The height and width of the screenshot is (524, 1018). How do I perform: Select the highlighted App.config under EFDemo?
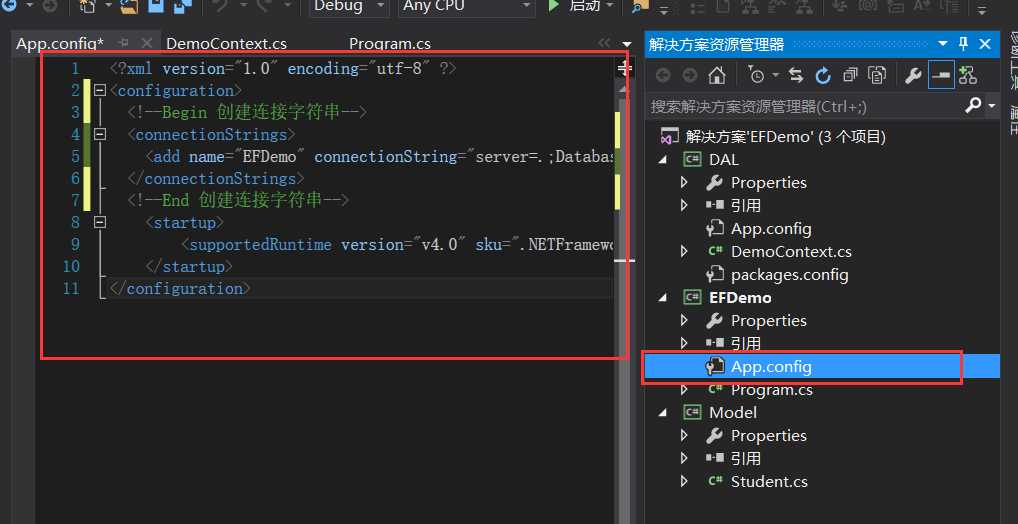771,367
